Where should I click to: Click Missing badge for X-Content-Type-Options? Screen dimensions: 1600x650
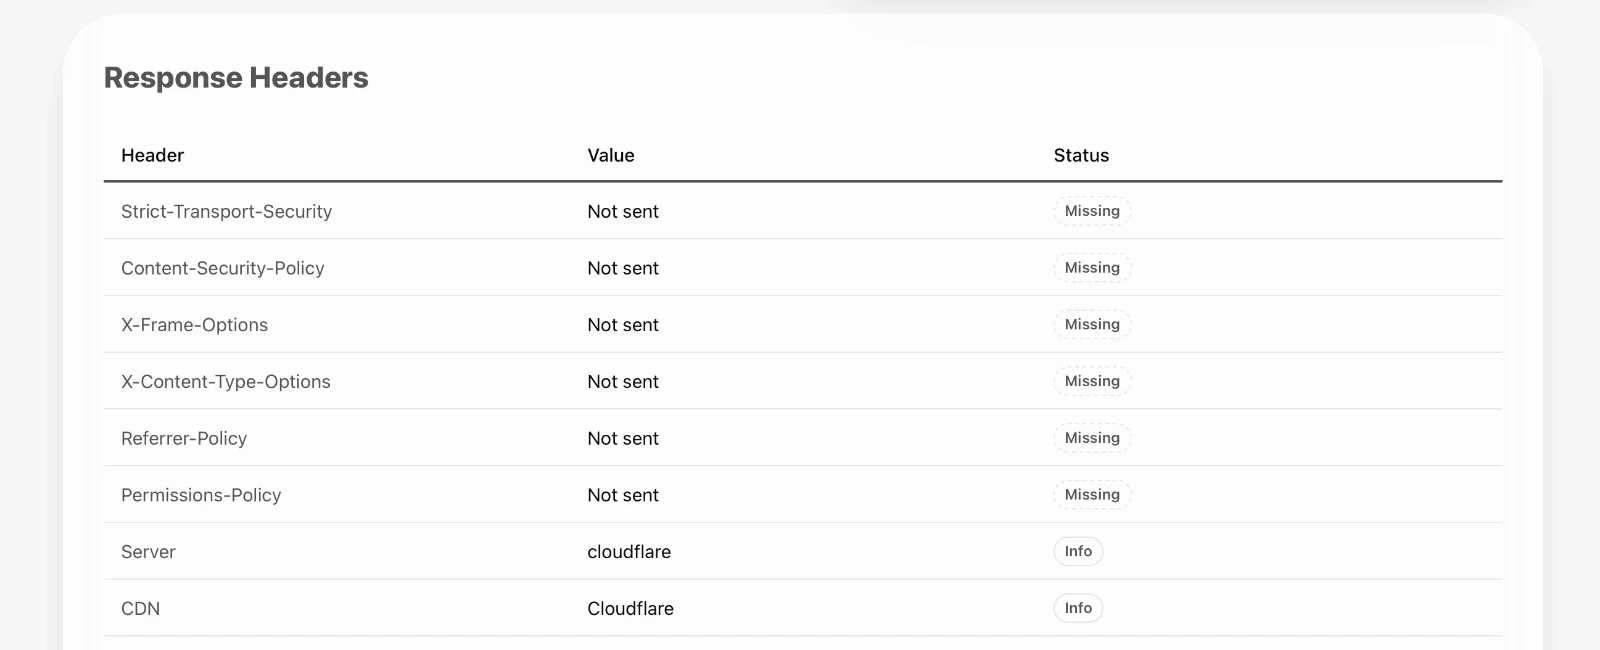point(1092,381)
